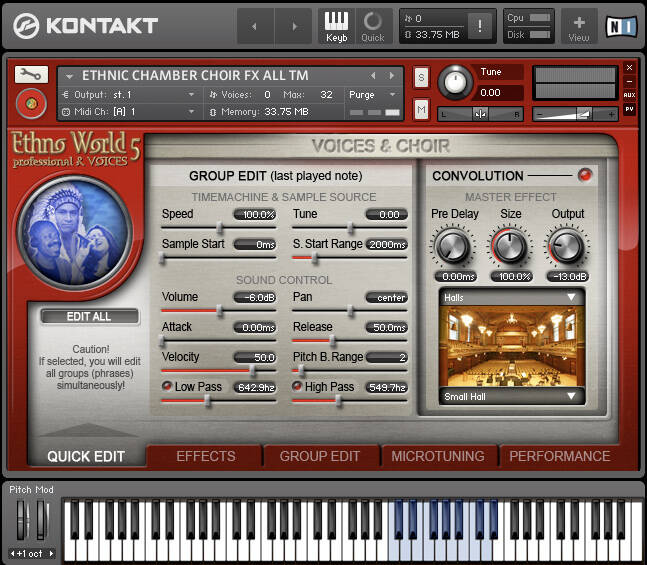The height and width of the screenshot is (565, 647).
Task: Click the stereo pan L-R slider
Action: pos(480,114)
